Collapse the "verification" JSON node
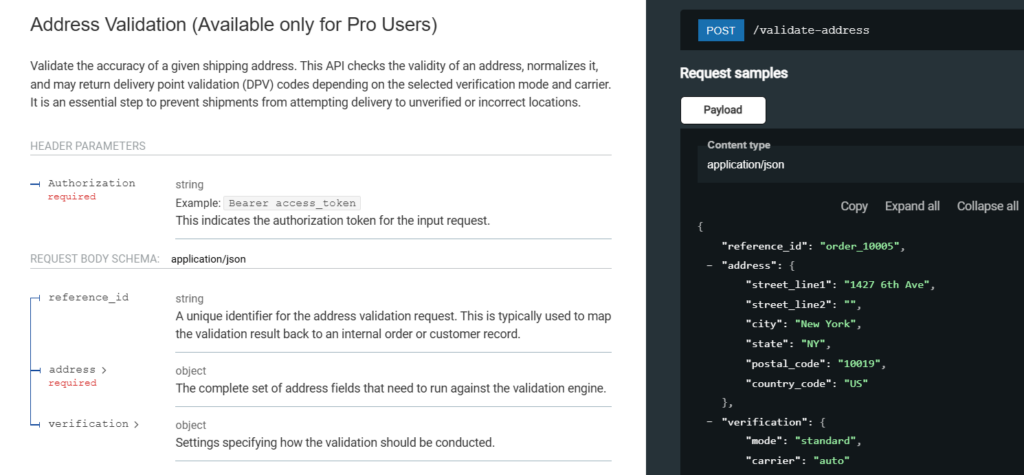The height and width of the screenshot is (475, 1024). click(709, 422)
